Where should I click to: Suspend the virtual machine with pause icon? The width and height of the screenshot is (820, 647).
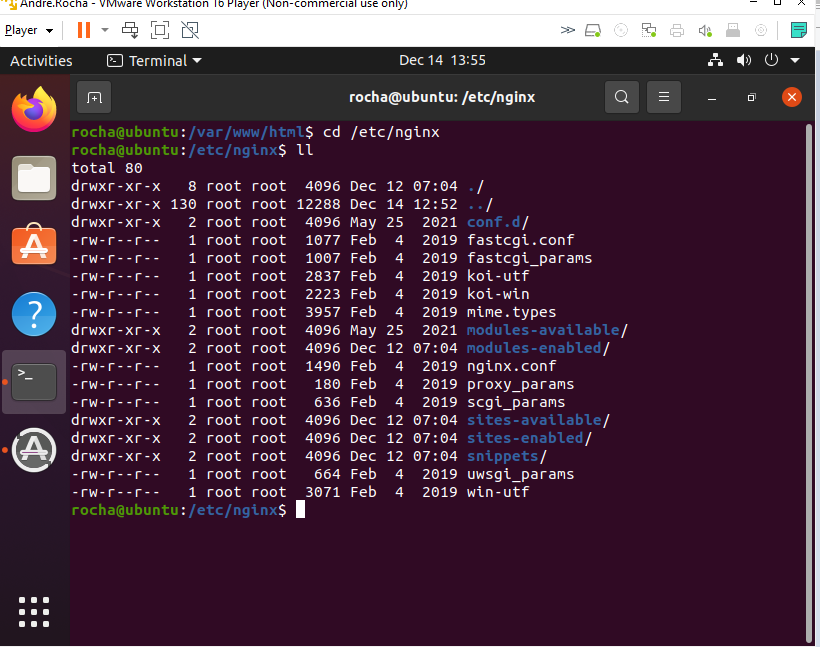(83, 29)
